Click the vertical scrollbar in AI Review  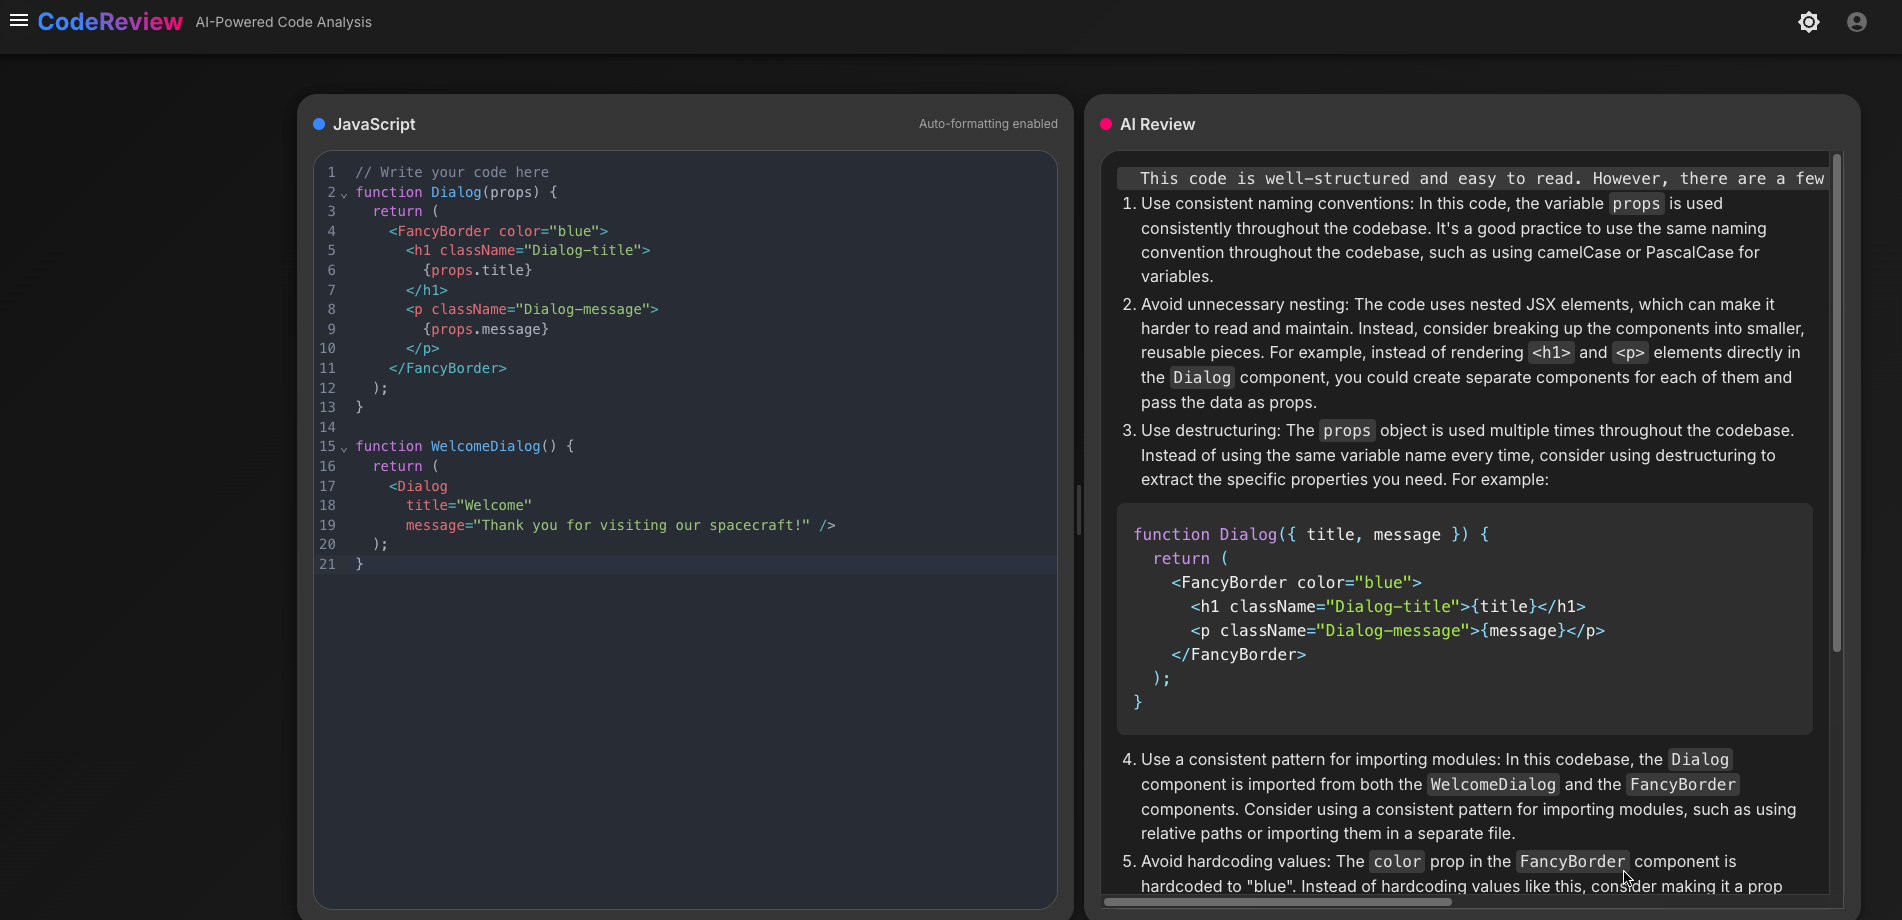pyautogui.click(x=1836, y=402)
